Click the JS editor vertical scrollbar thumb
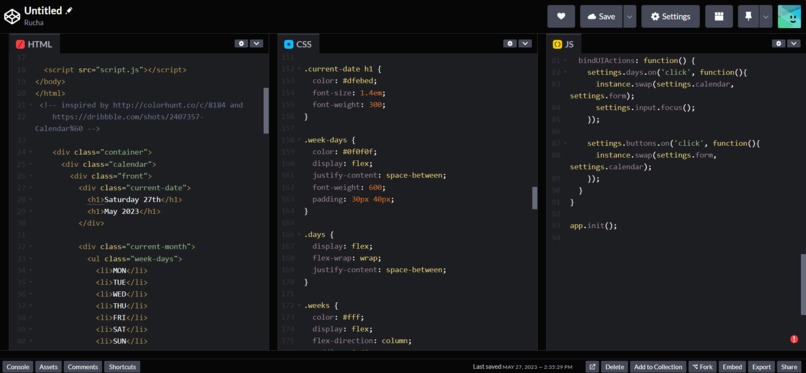The height and width of the screenshot is (373, 806). 803,284
